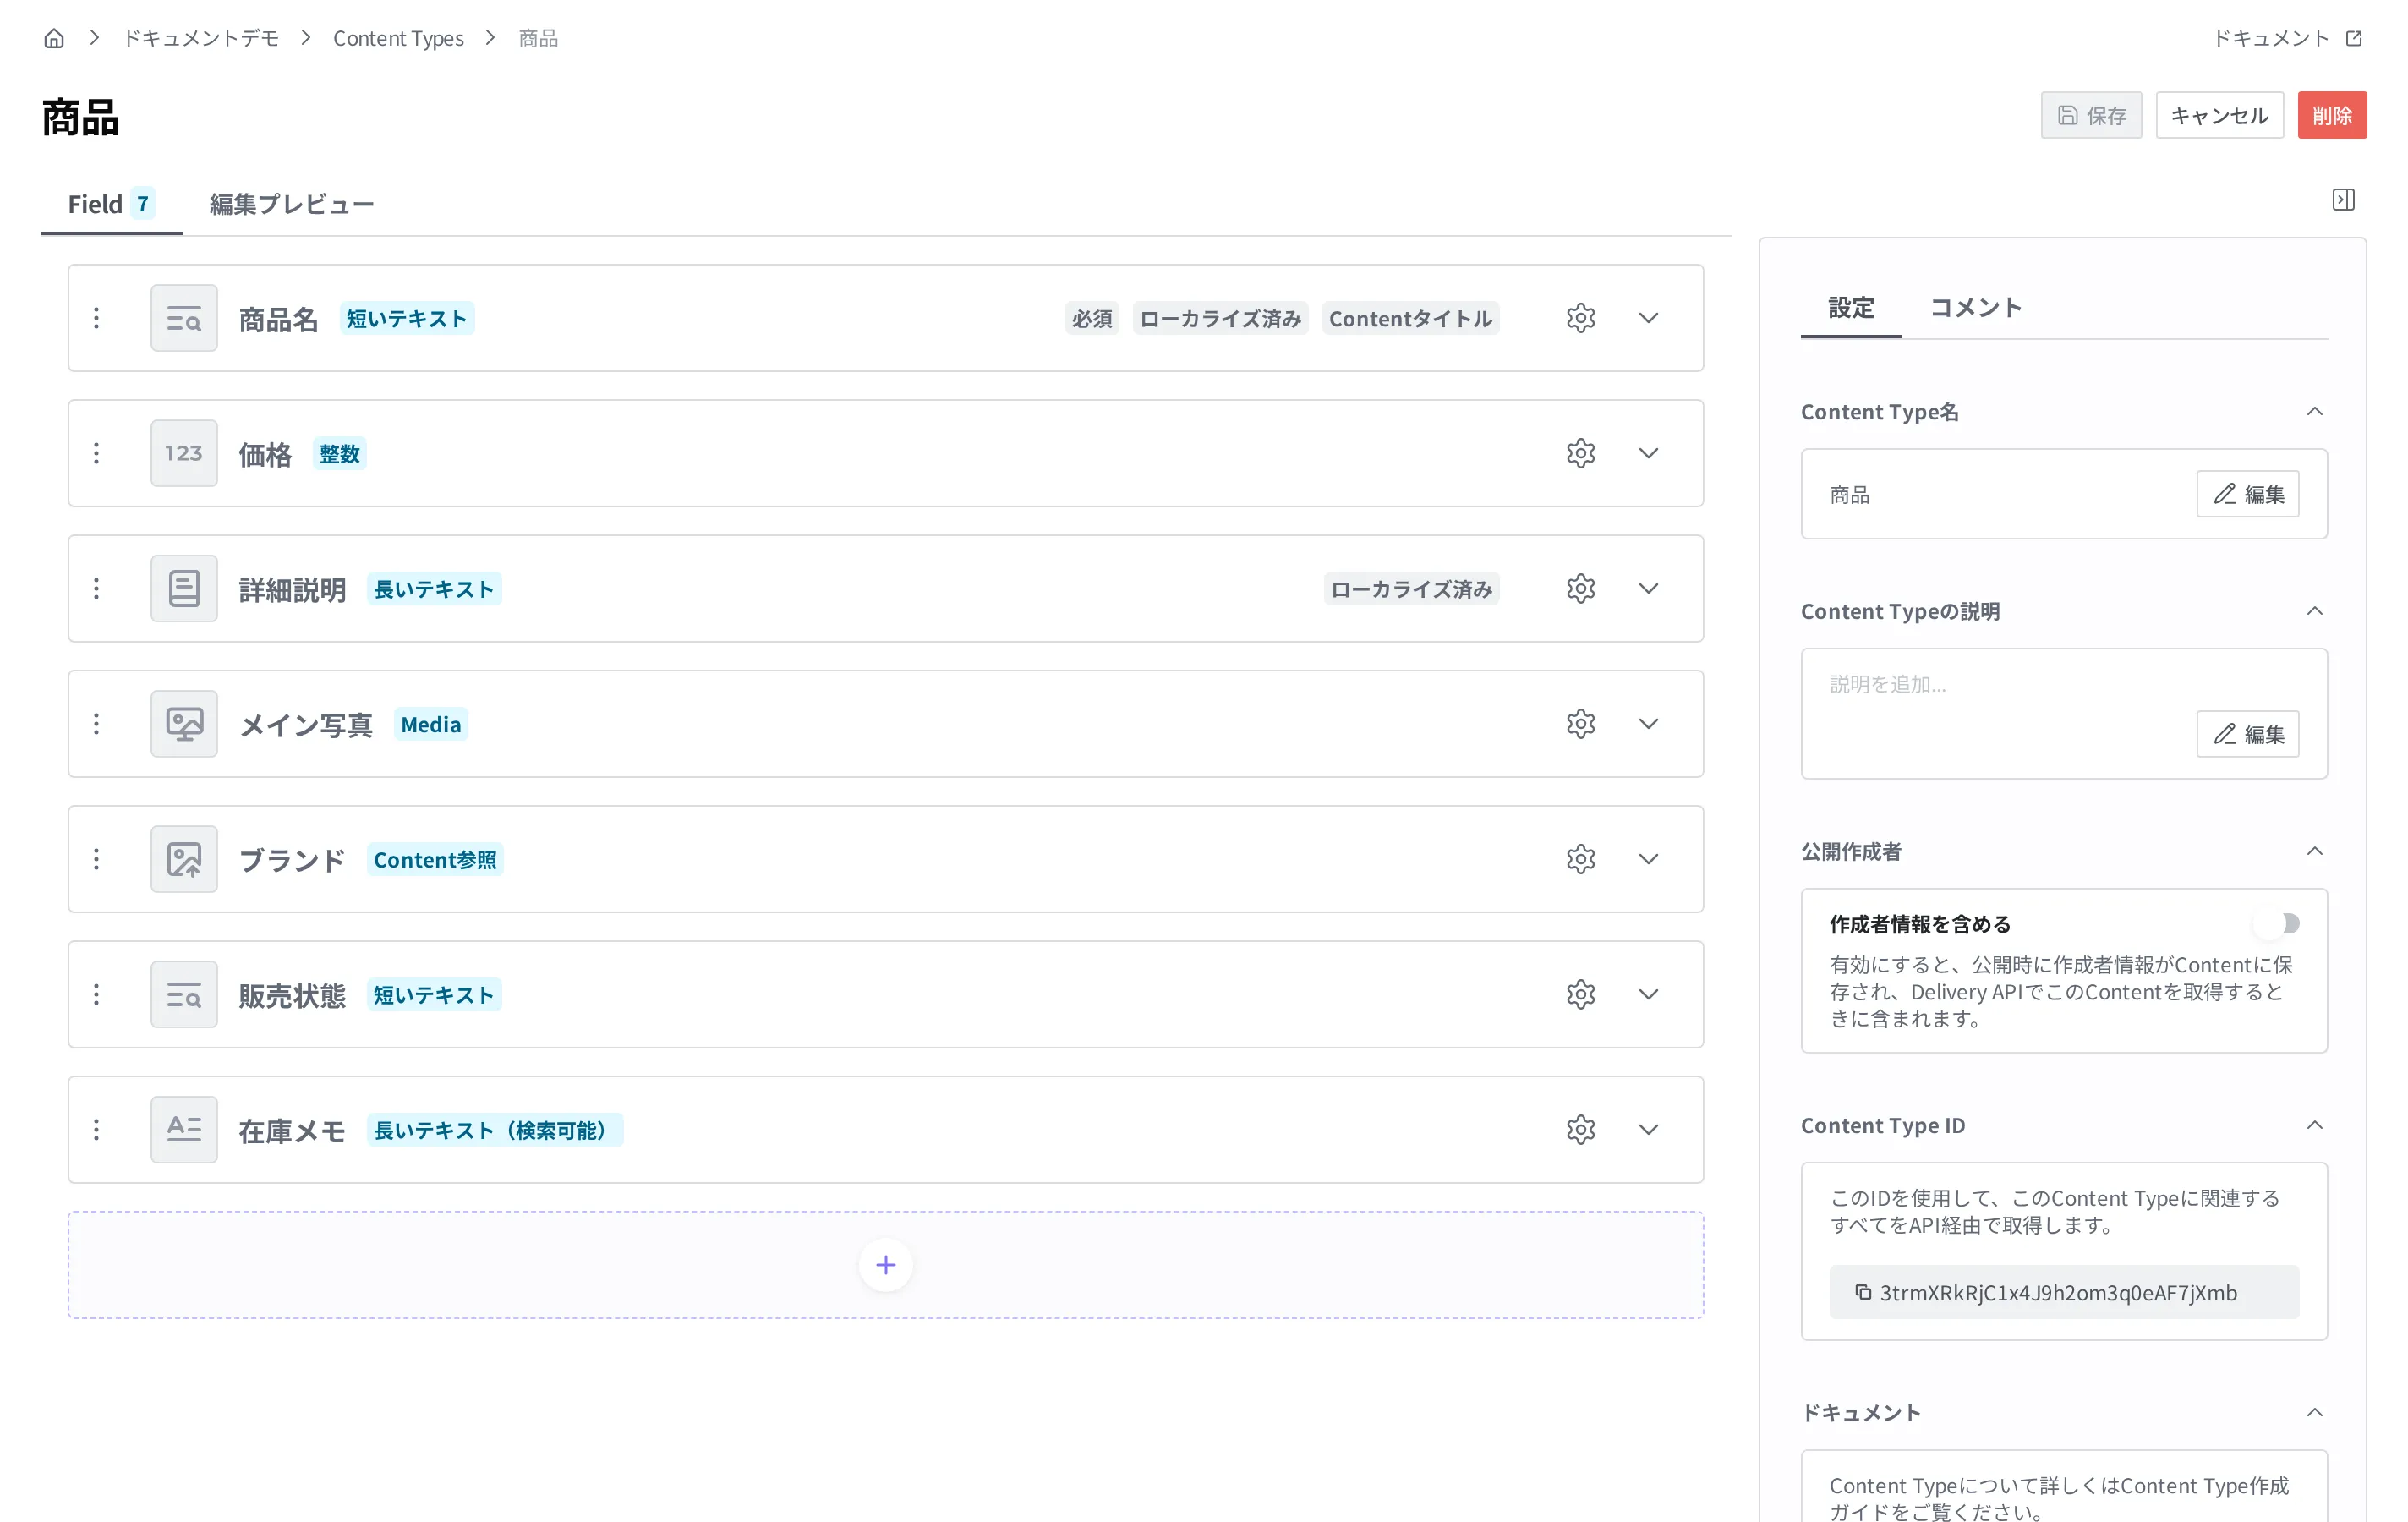Viewport: 2408px width, 1522px height.
Task: Click the 123 integer icon of 価格
Action: 184,453
